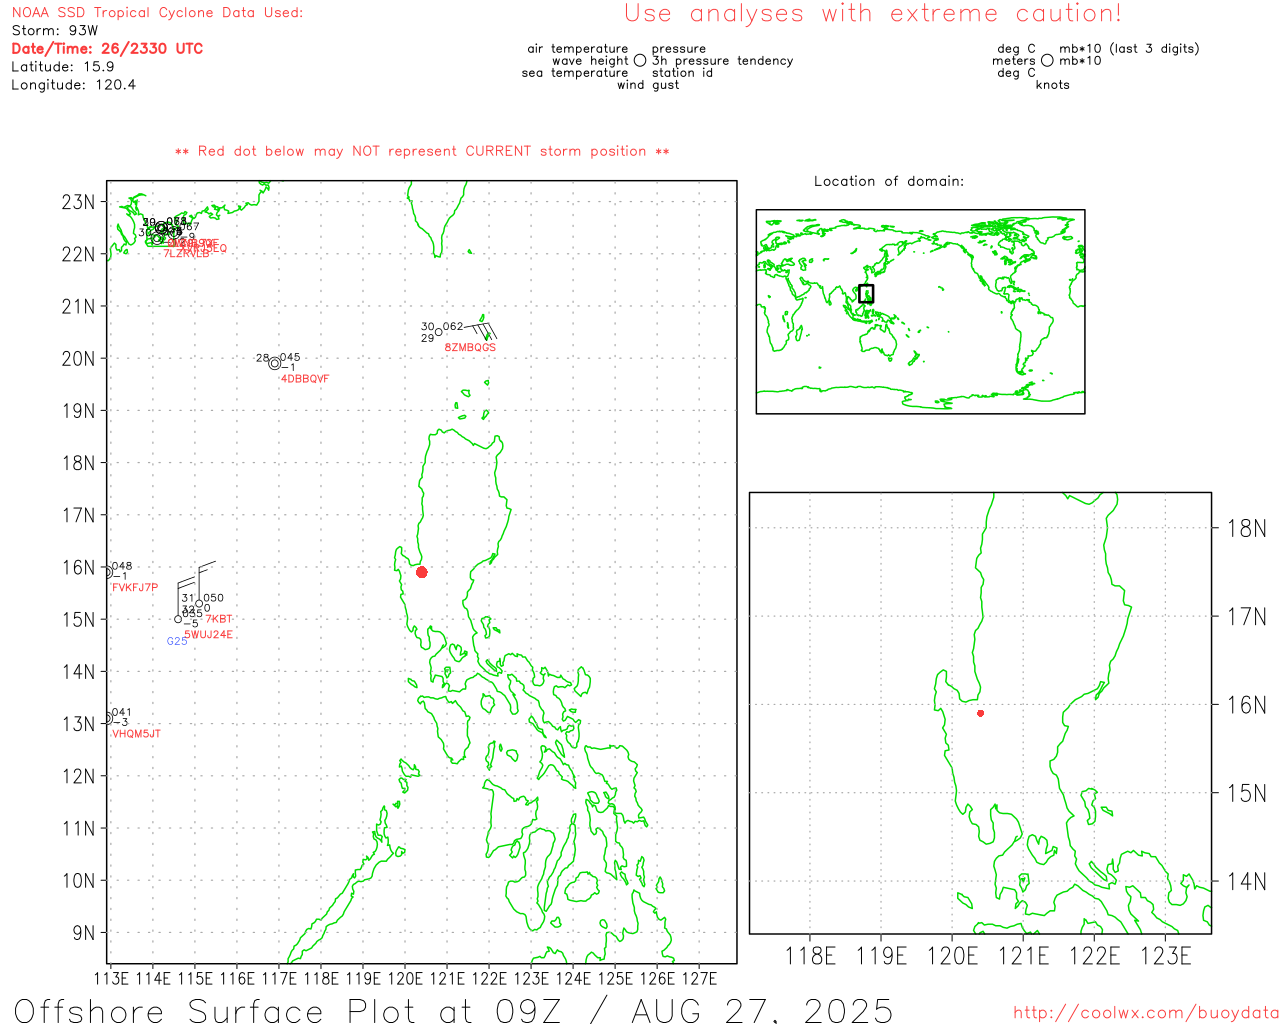Click the 14N label on inset map
The image size is (1280, 1024).
click(x=1246, y=882)
